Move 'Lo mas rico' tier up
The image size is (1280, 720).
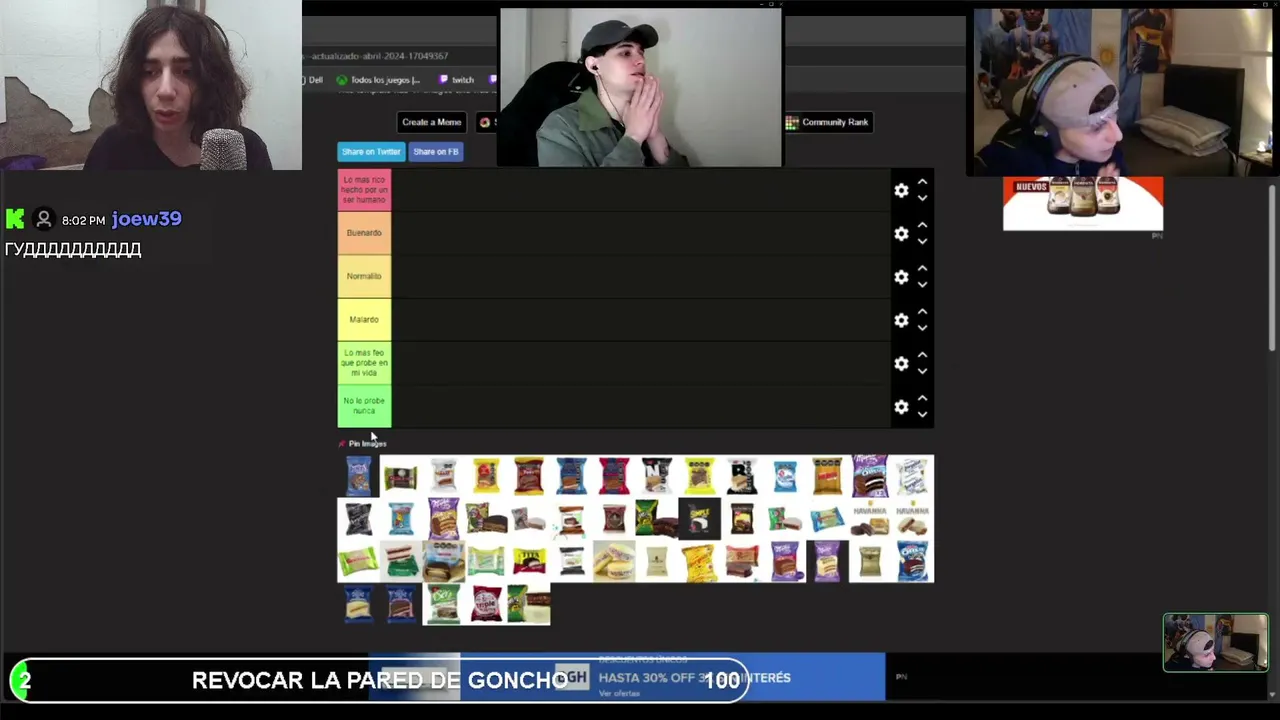tap(922, 183)
